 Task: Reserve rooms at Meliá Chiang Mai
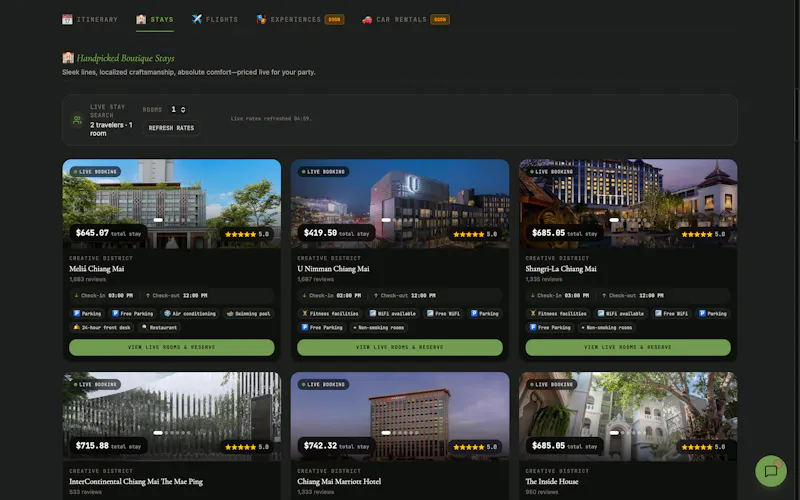[171, 347]
